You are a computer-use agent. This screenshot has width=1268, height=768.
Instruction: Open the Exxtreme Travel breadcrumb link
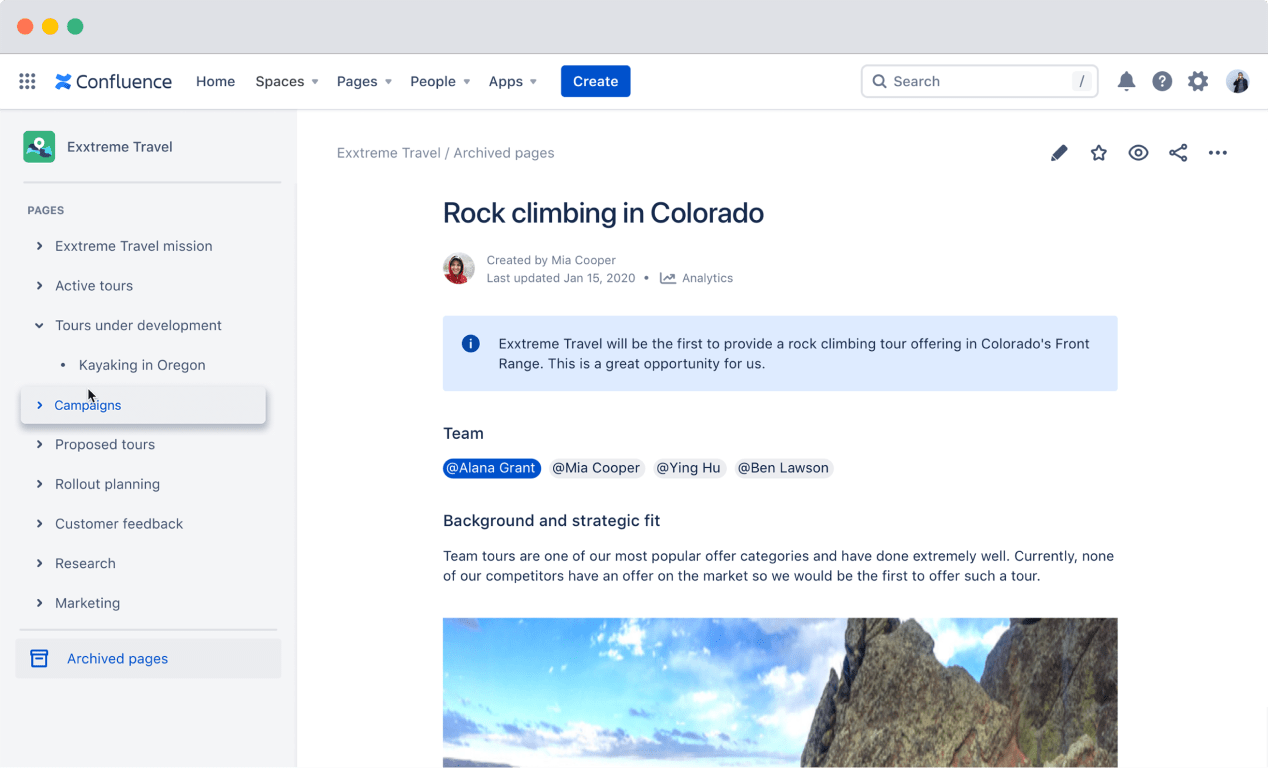pos(388,152)
